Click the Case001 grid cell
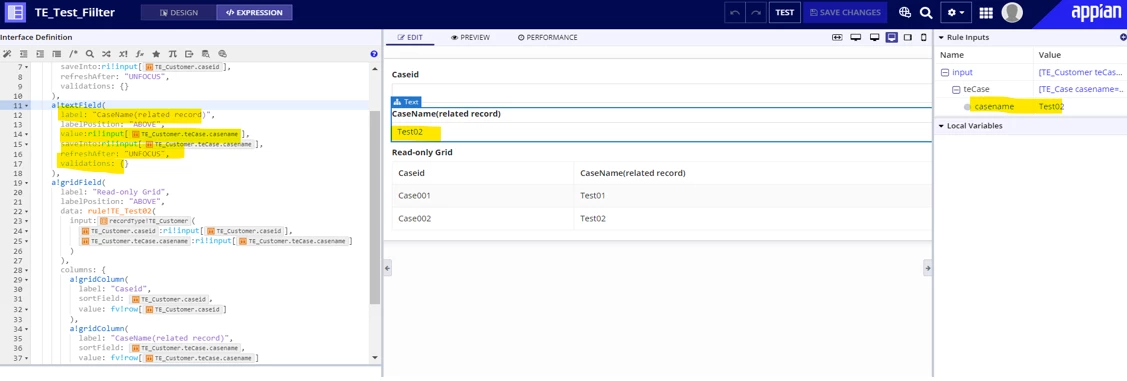The image size is (1127, 381). (482, 196)
